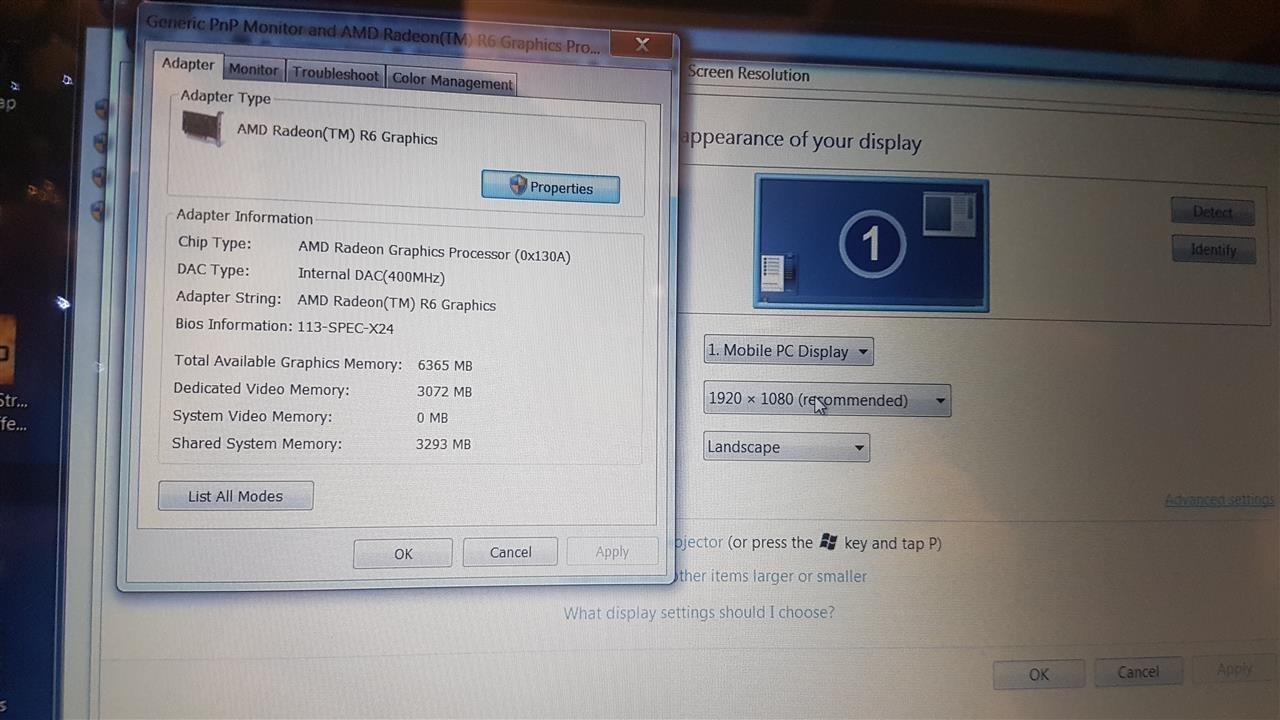This screenshot has height=720, width=1280.
Task: Click the 6365 MB total memory value
Action: click(x=445, y=365)
